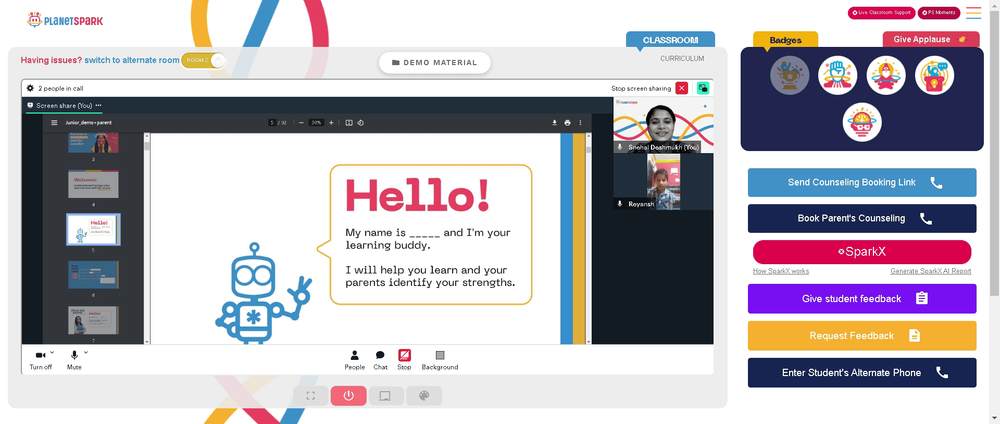Click the PDF page number field

pos(272,122)
